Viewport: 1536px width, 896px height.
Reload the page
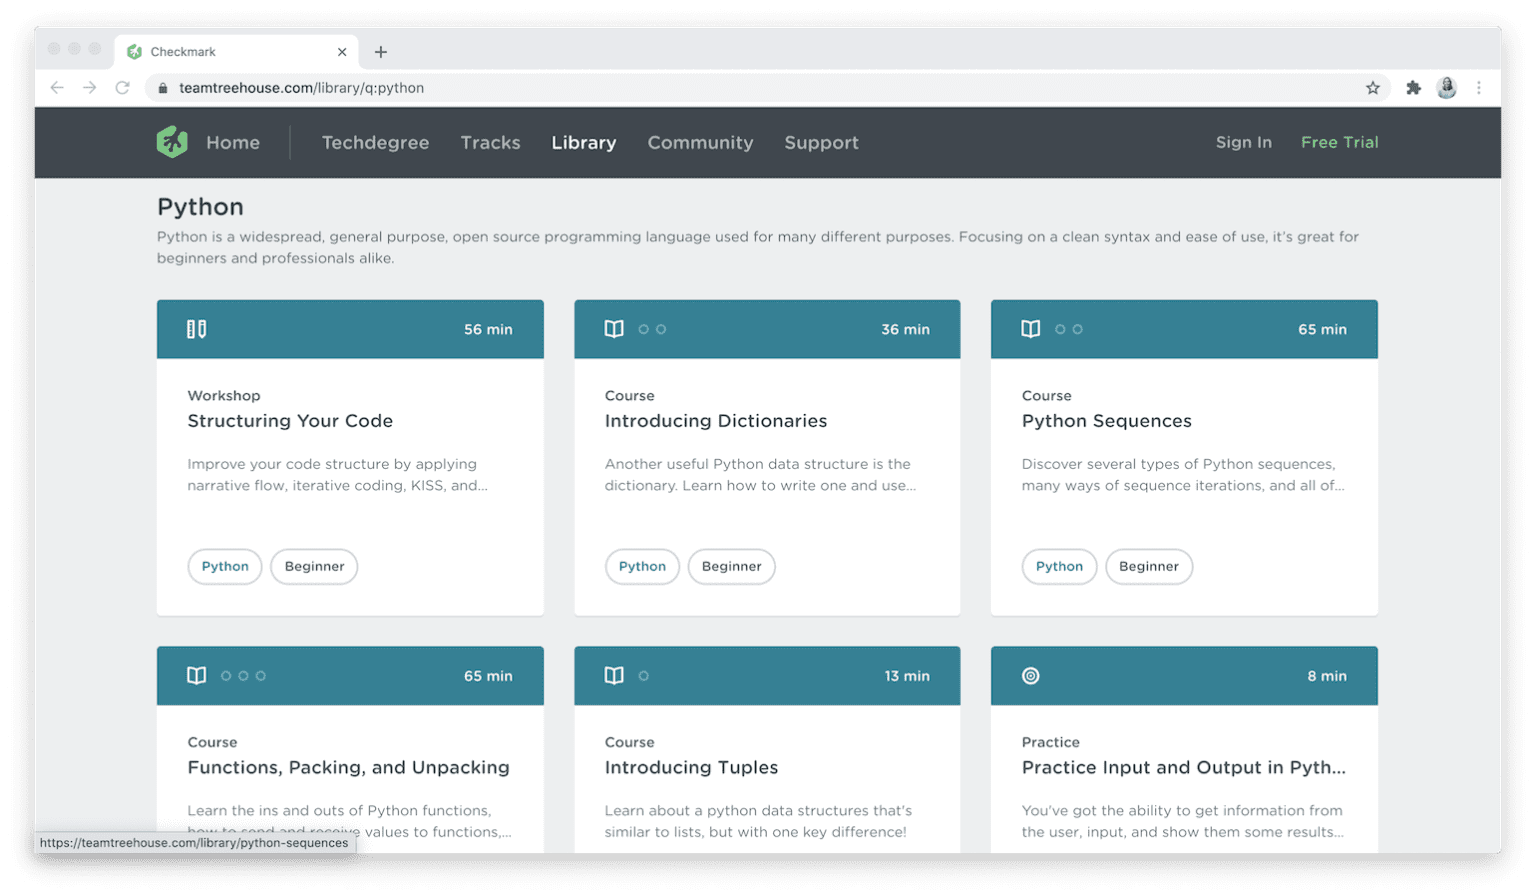(x=122, y=87)
